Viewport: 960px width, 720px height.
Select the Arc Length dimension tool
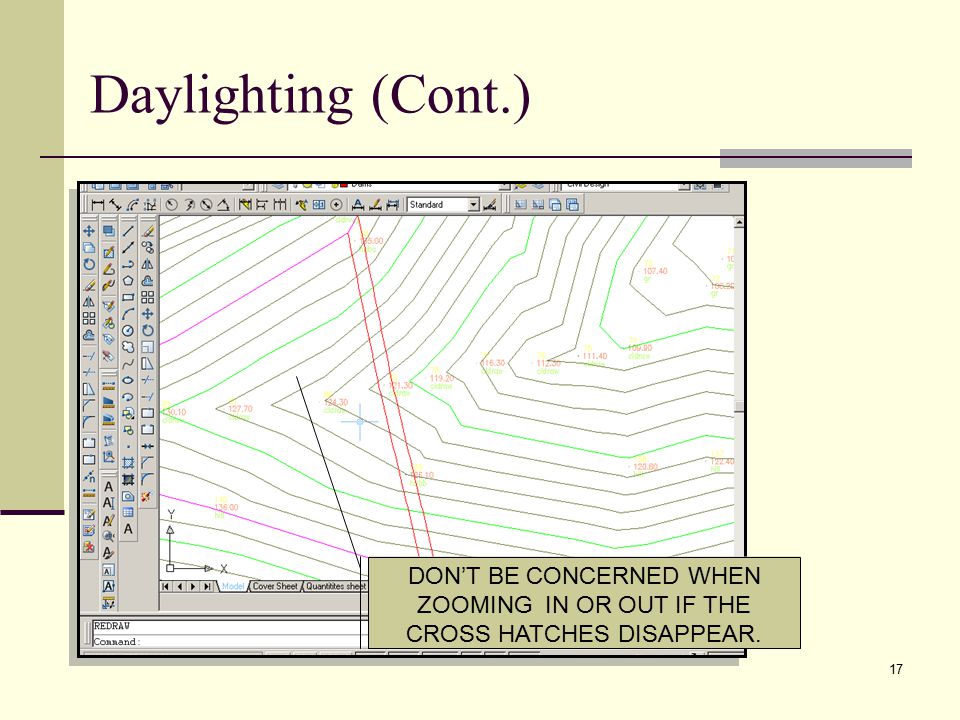(x=133, y=204)
